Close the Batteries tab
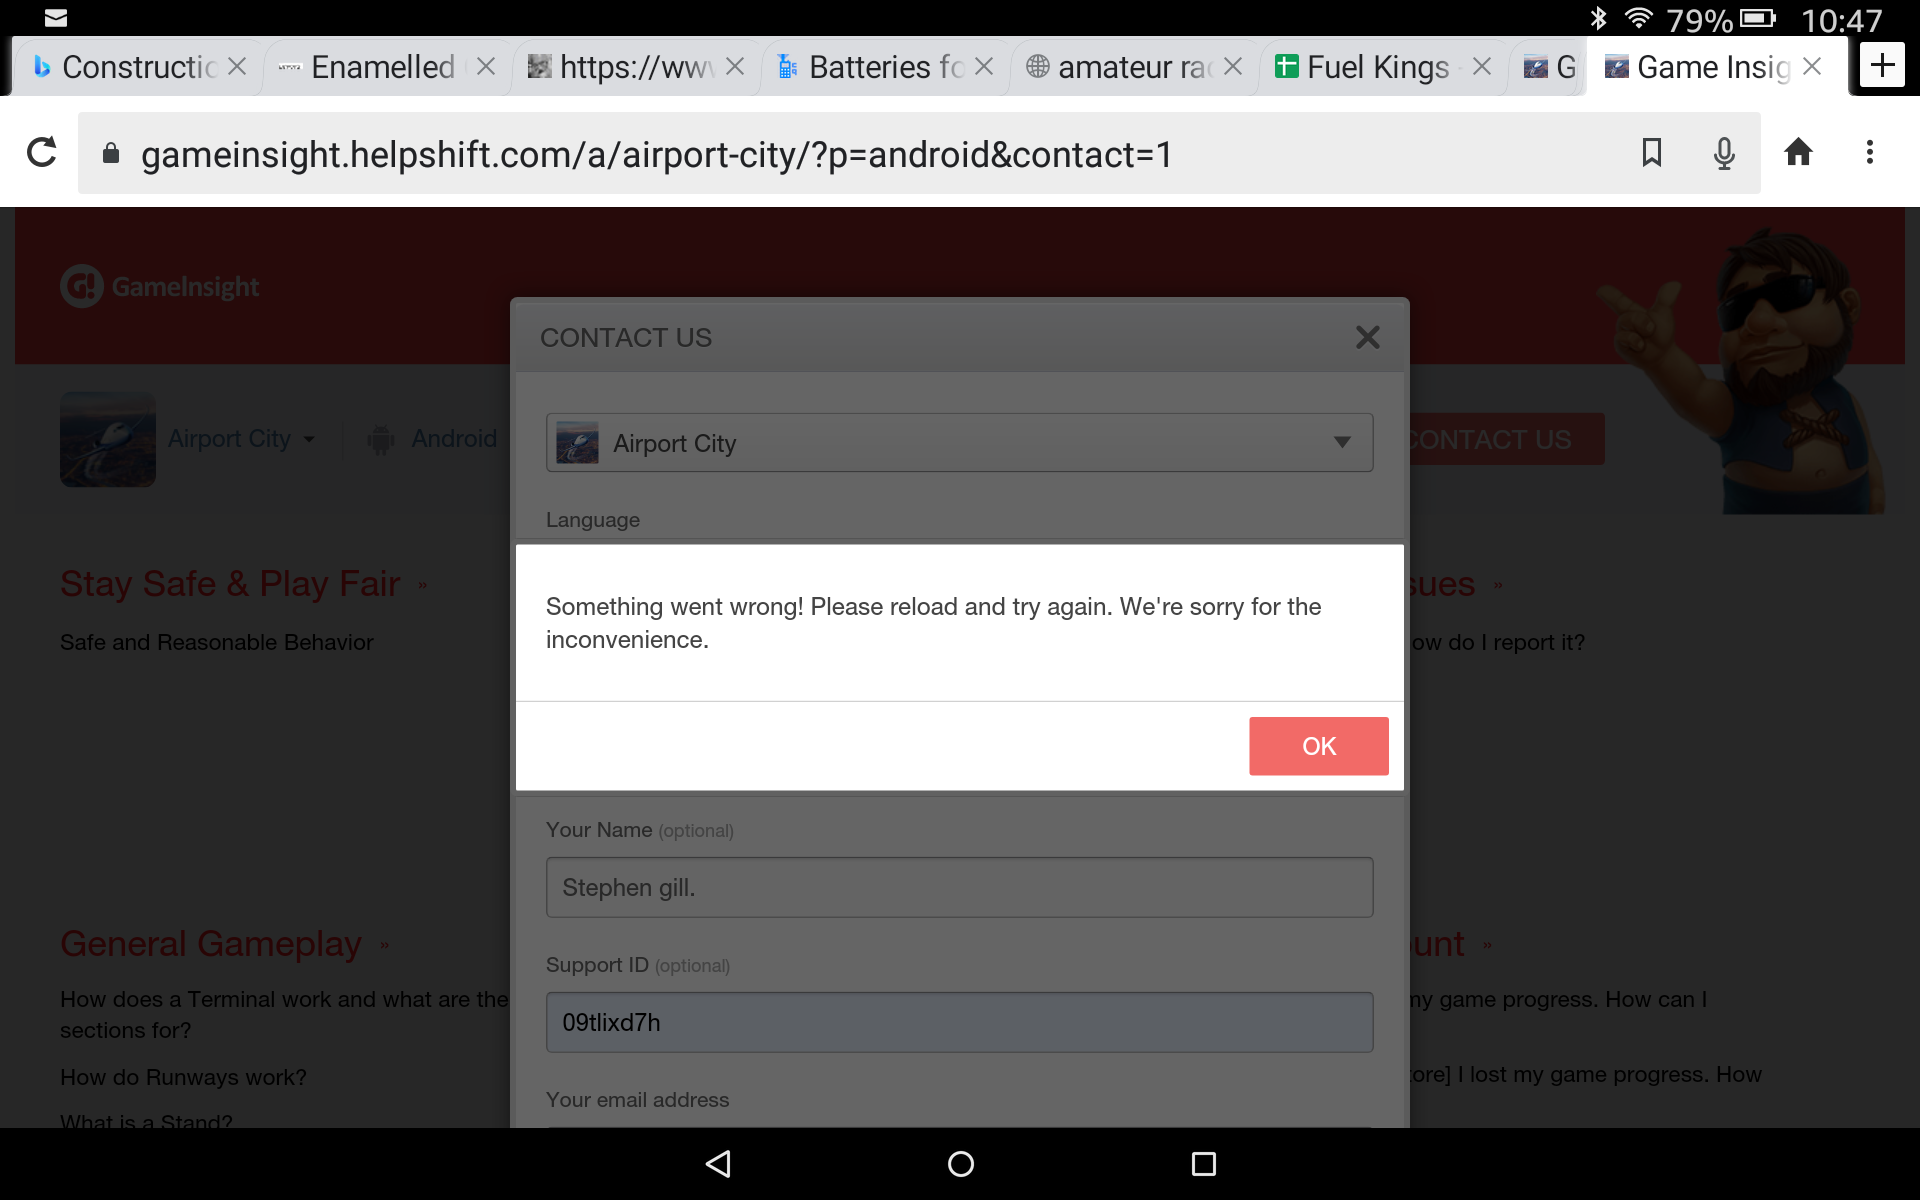 tap(984, 67)
